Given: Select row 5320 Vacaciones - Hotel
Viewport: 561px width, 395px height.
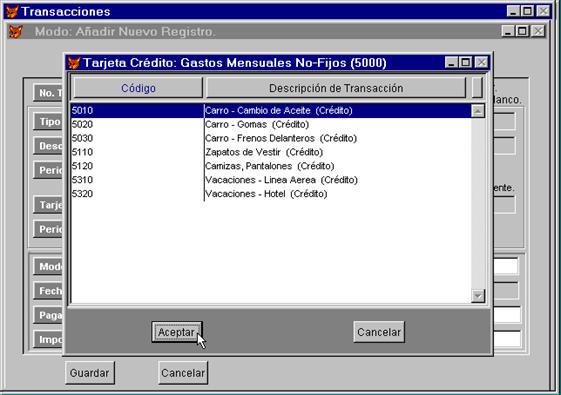Looking at the screenshot, I should [x=271, y=194].
